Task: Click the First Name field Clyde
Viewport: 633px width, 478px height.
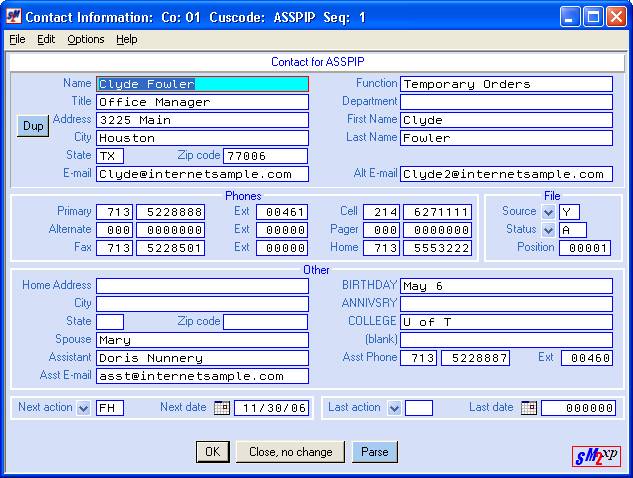Action: pyautogui.click(x=507, y=120)
